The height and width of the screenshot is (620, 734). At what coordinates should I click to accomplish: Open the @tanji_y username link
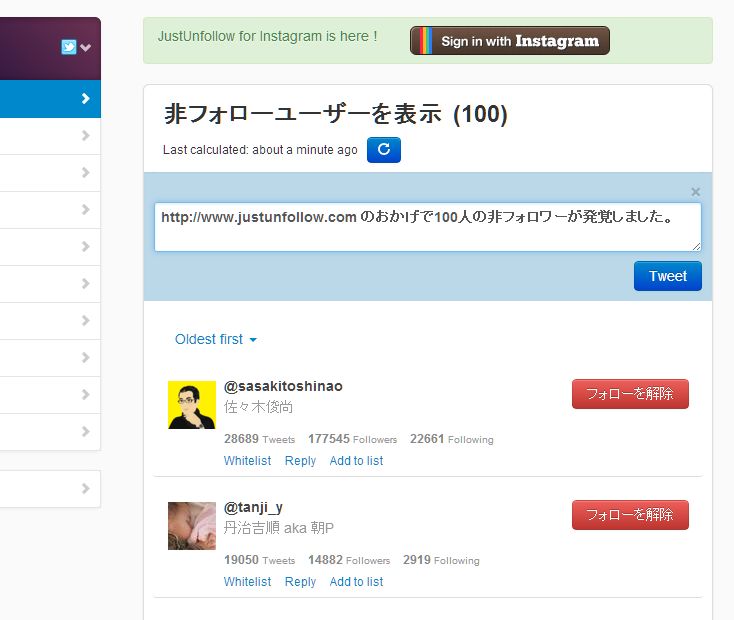click(x=253, y=508)
